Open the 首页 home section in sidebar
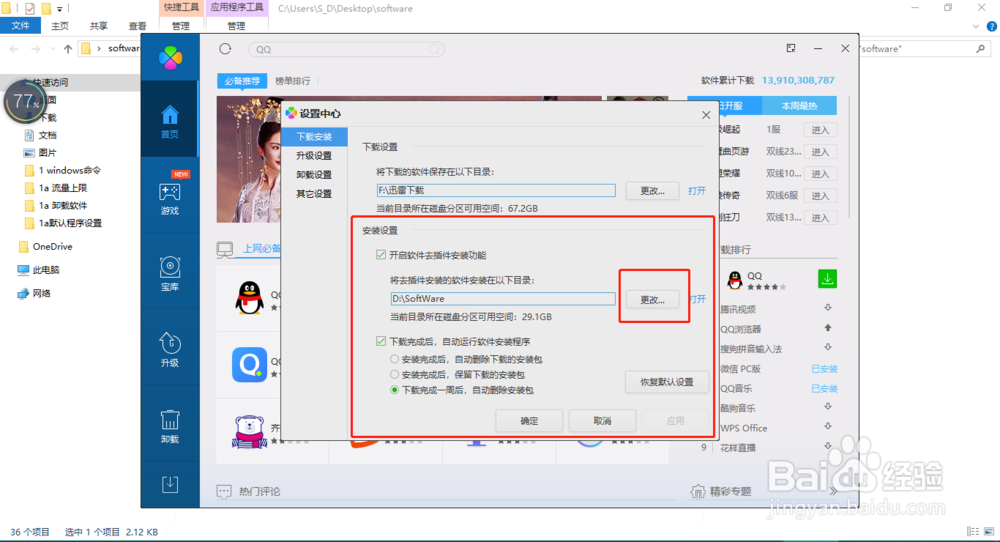The width and height of the screenshot is (1000, 542). [x=170, y=122]
